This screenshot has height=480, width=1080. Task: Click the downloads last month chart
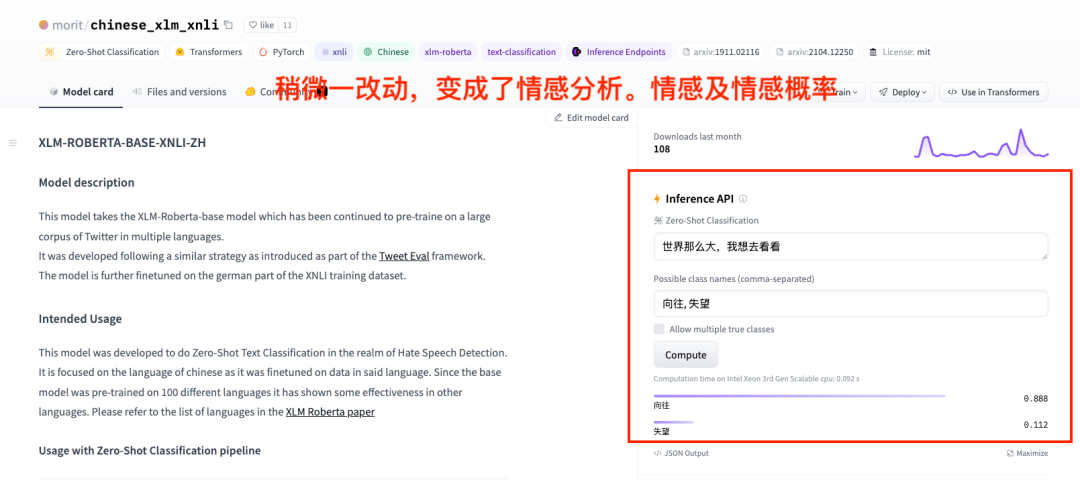click(x=982, y=143)
